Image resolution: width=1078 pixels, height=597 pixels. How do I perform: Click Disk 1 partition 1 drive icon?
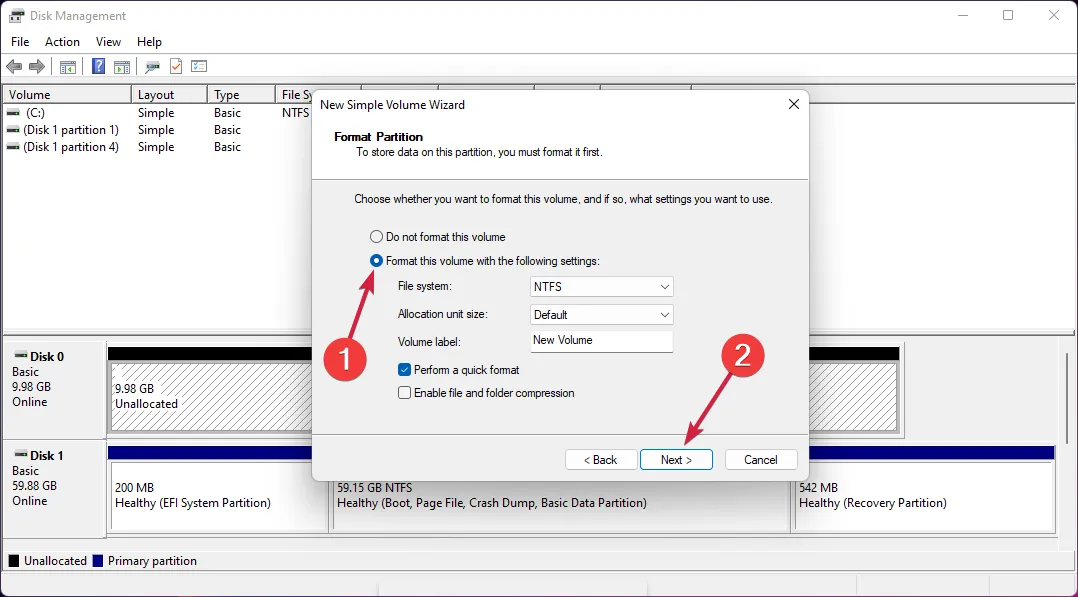pyautogui.click(x=13, y=130)
